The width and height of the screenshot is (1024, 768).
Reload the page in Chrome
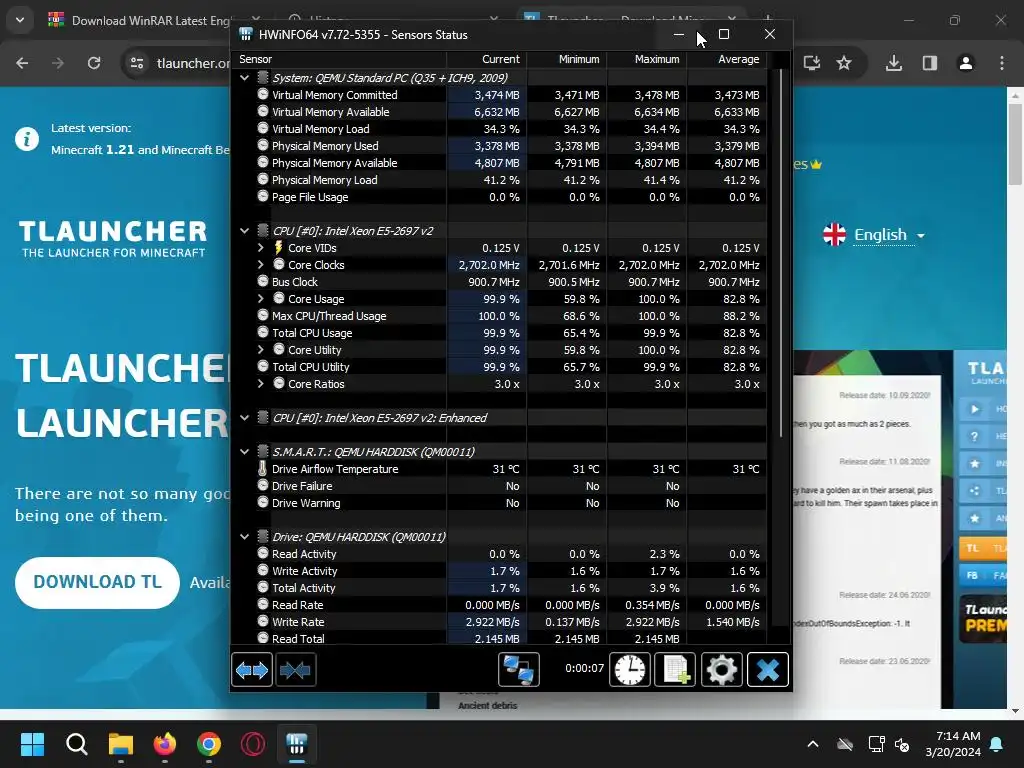(94, 63)
